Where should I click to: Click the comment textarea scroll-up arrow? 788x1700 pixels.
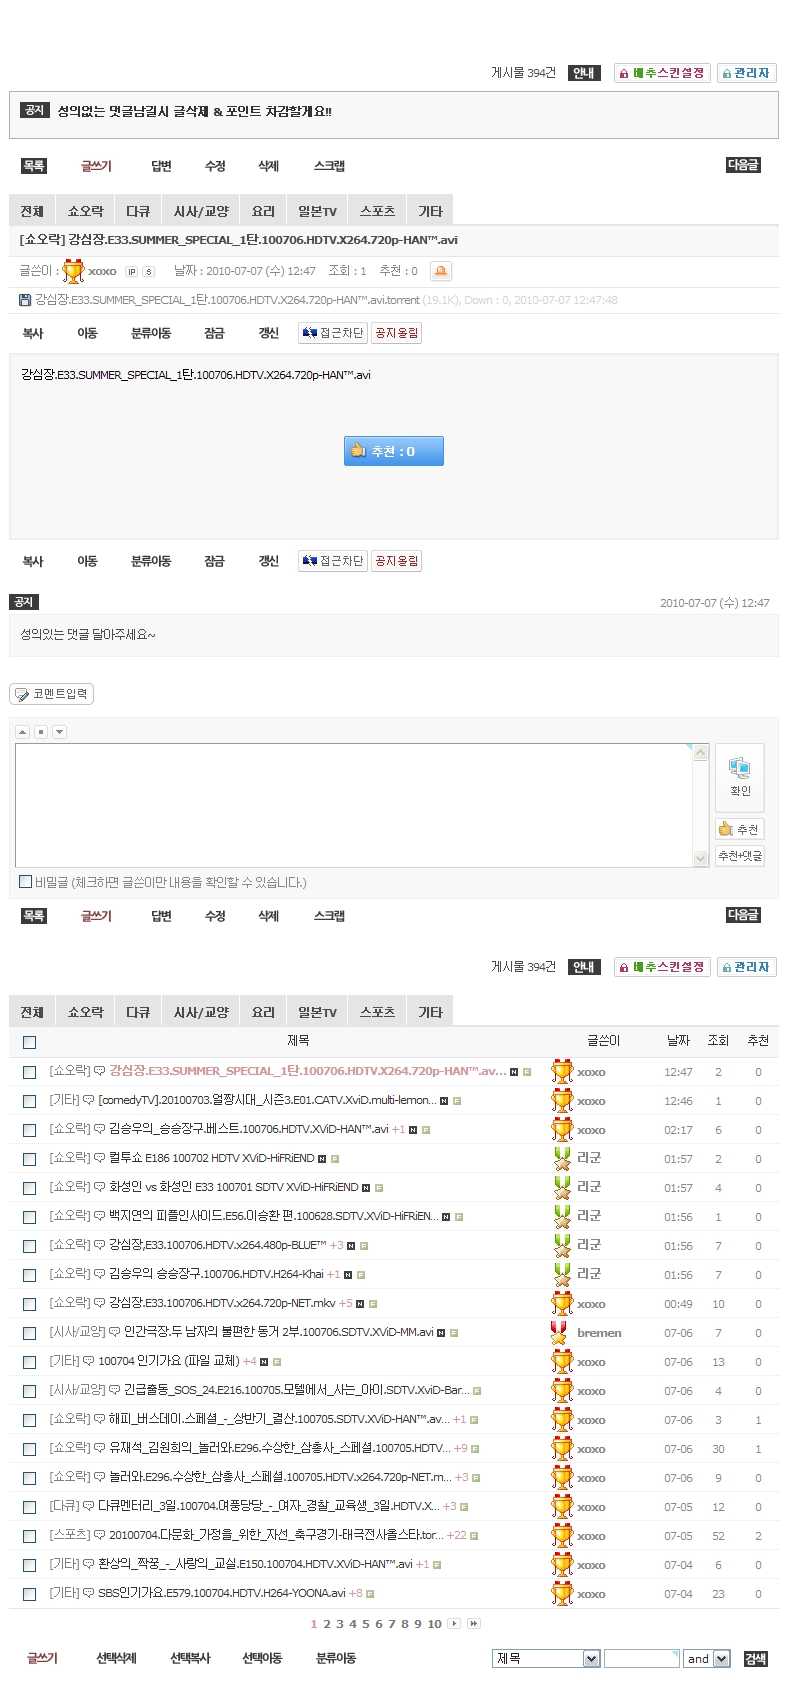pos(700,753)
